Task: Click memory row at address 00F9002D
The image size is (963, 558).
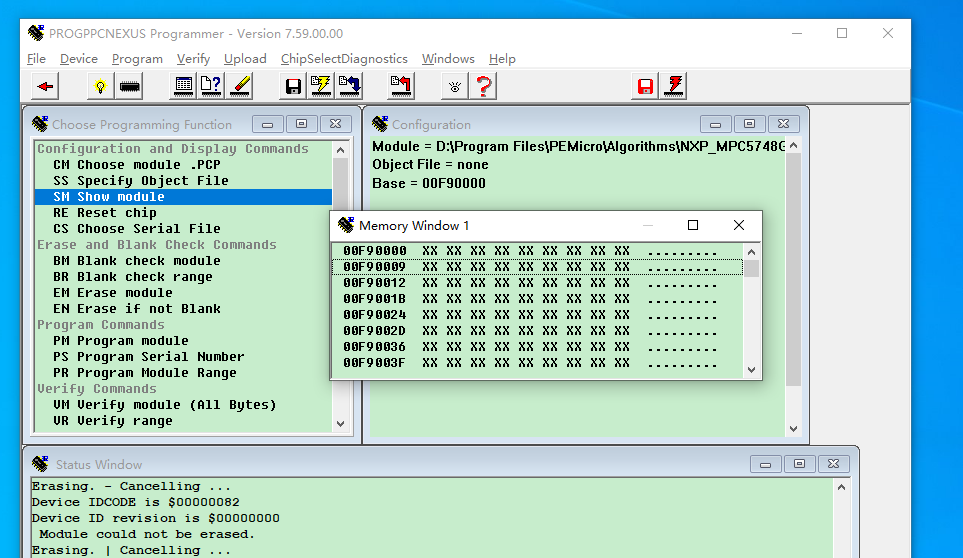Action: [537, 330]
